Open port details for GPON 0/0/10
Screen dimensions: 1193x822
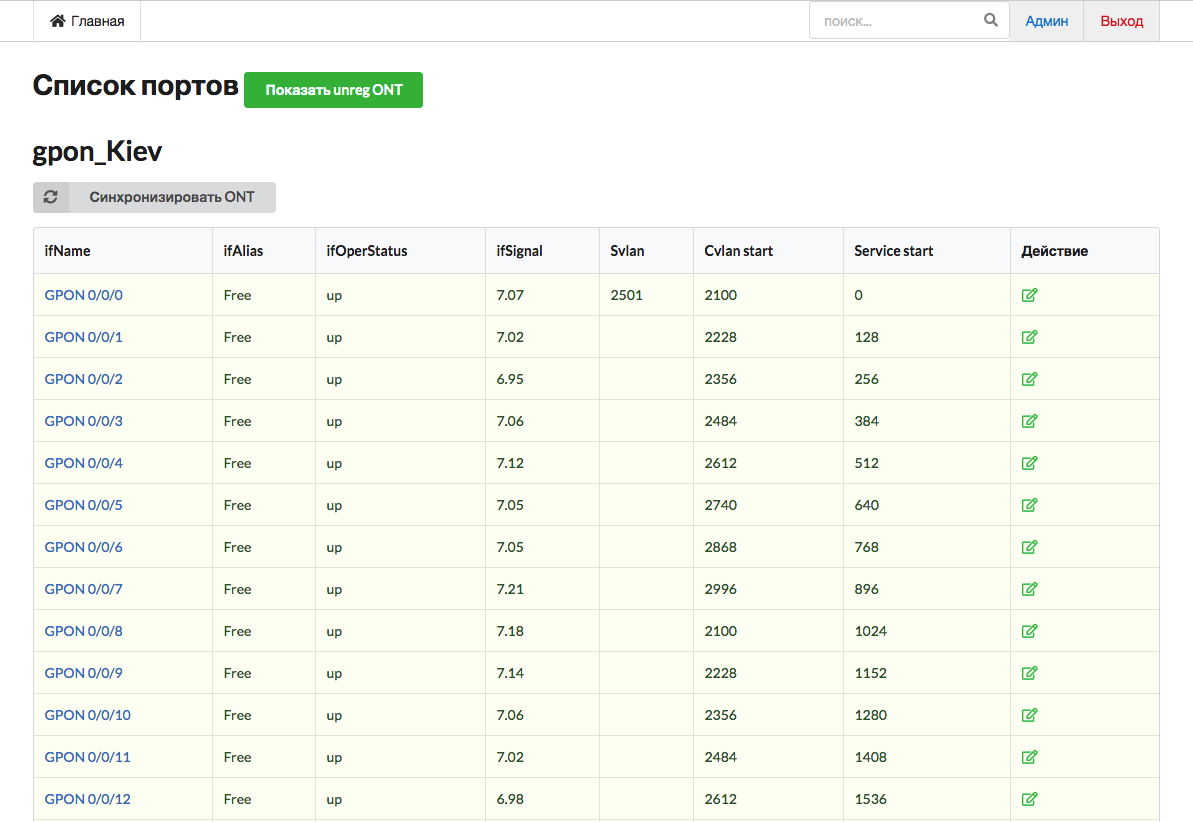(87, 714)
